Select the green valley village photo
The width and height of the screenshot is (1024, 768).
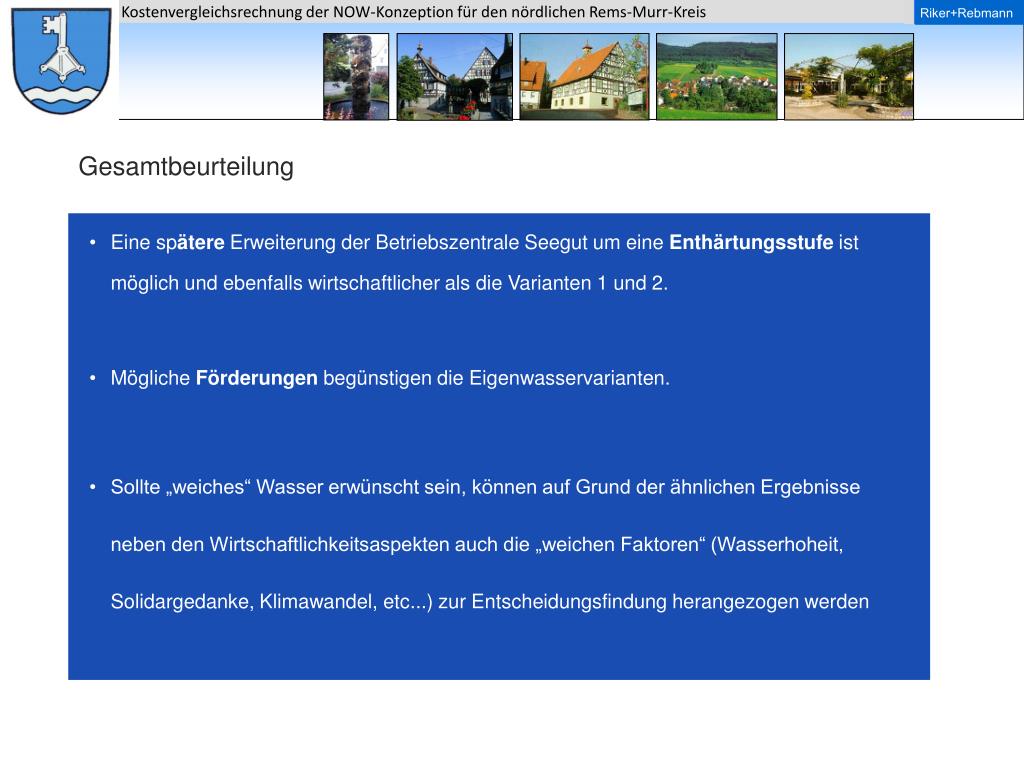tap(716, 76)
